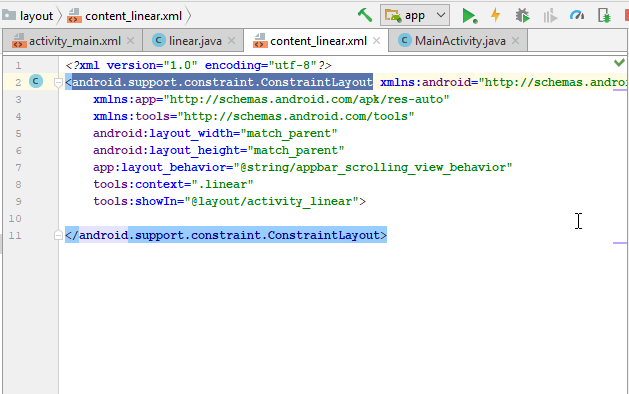Click the xmlns:app attribute on line 3
The image size is (629, 394).
point(271,100)
